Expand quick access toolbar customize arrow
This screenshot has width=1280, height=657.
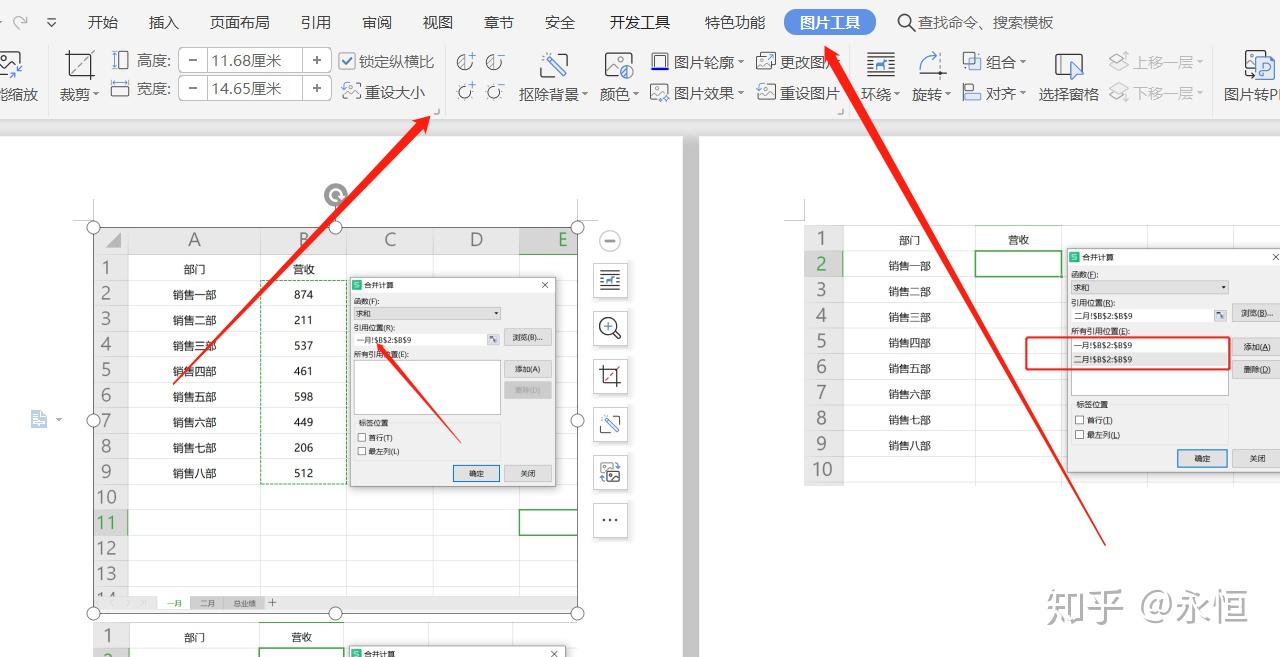click(52, 22)
